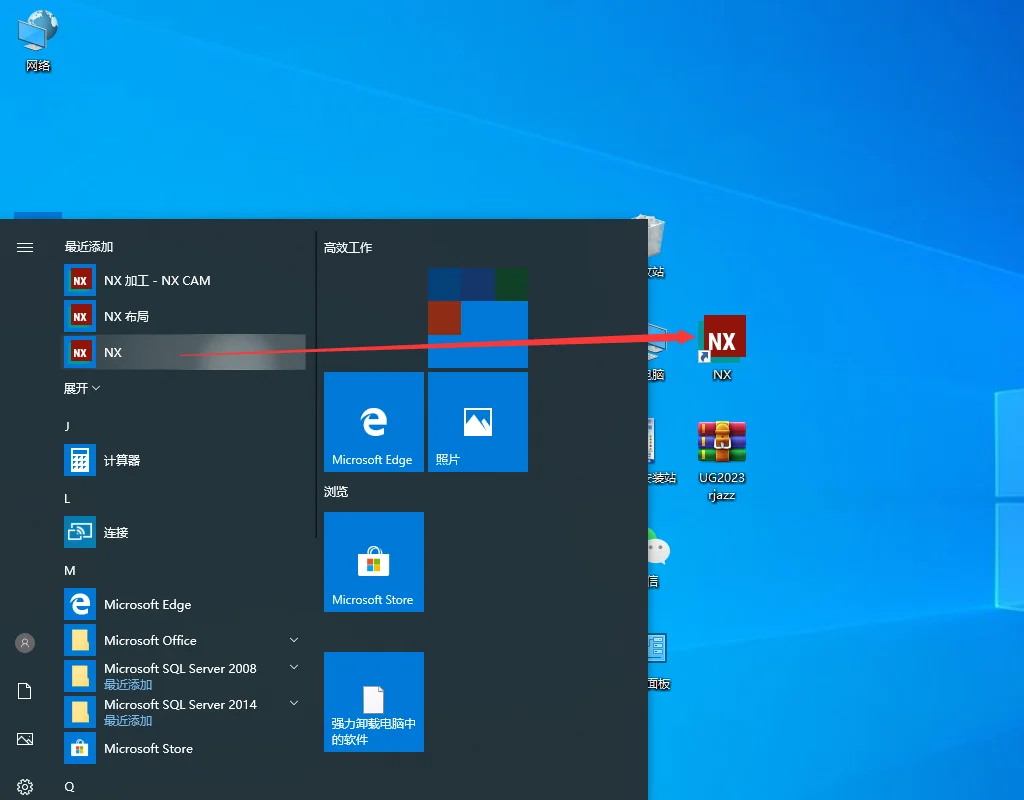Click the Start menu app list scrollbar

pyautogui.click(x=316, y=384)
